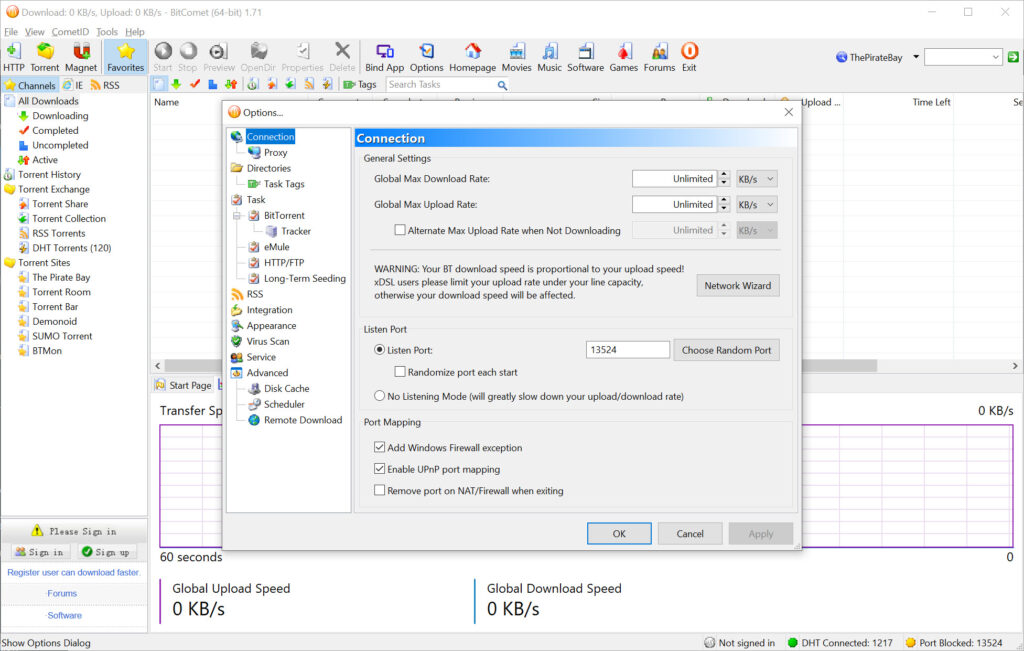Click the Listen Port number field

click(627, 350)
